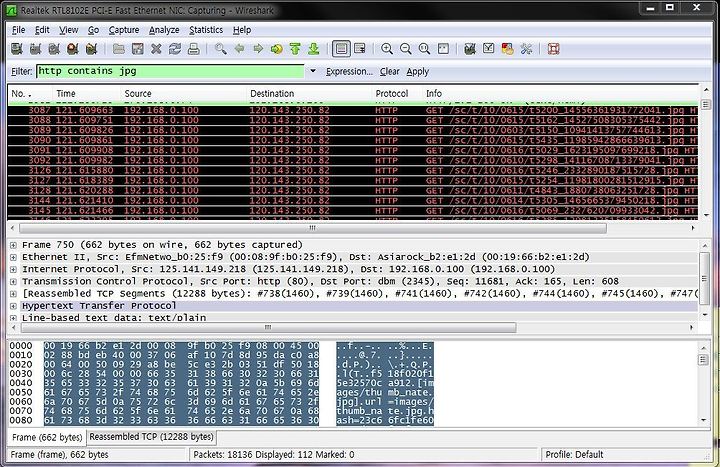Expand the Frame 750 tree node

point(13,245)
